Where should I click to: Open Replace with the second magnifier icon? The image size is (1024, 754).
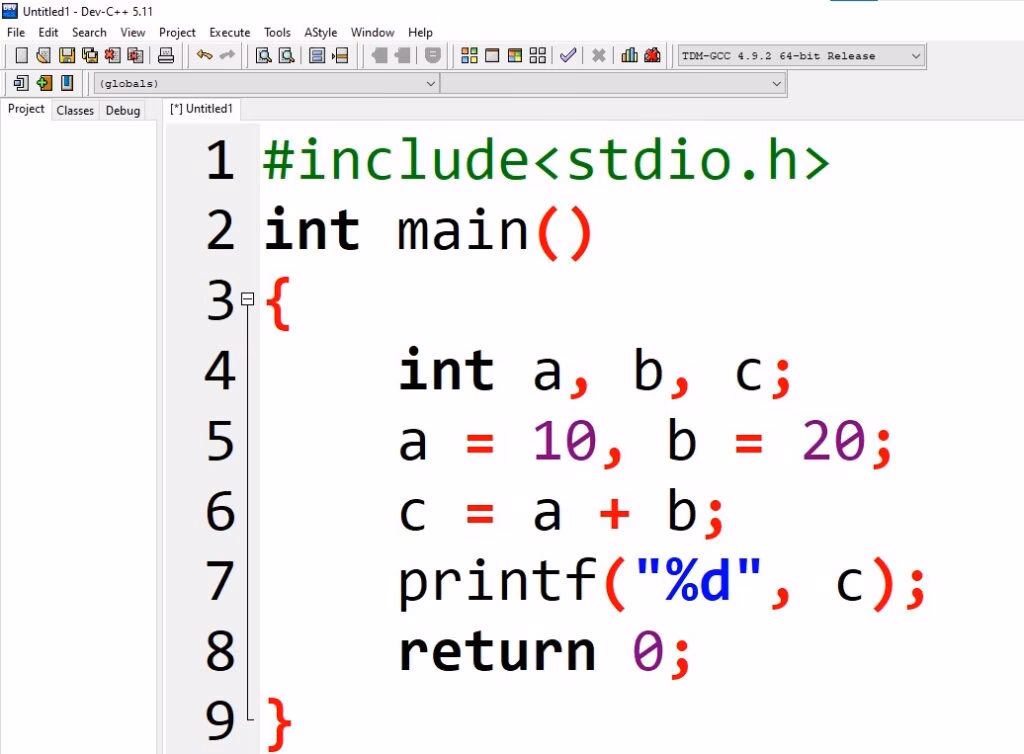[x=287, y=55]
